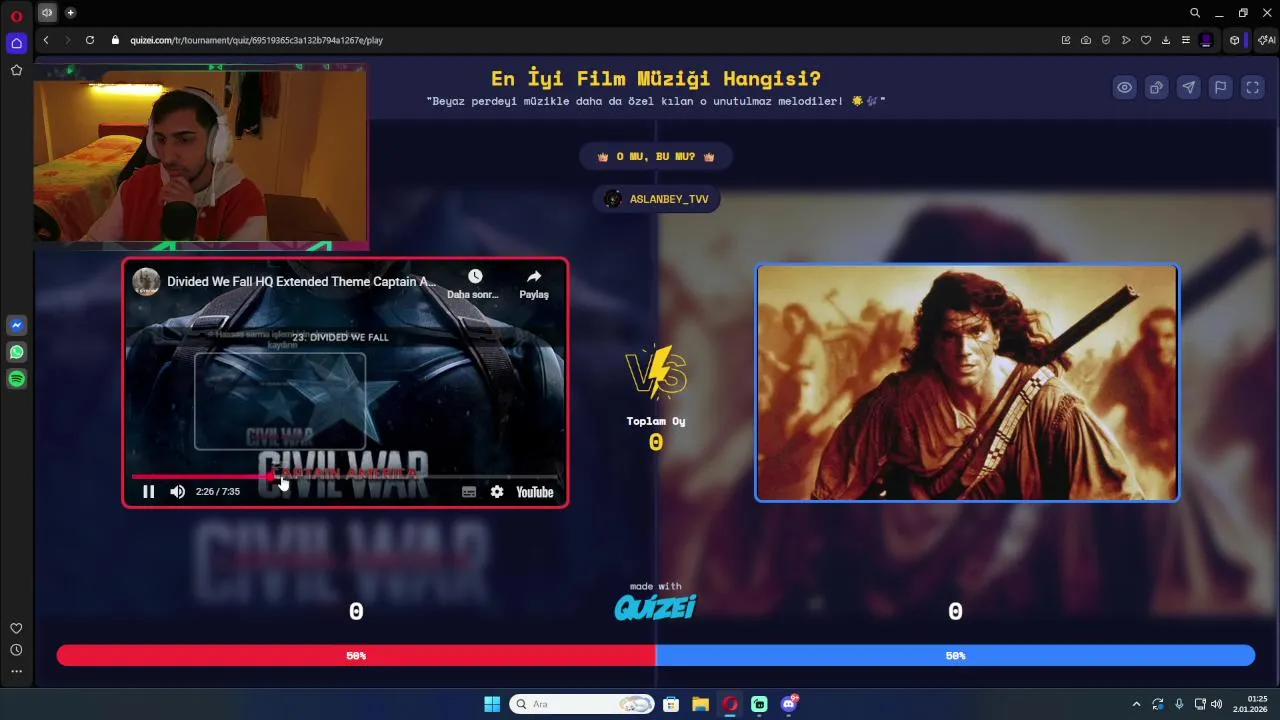Go back to previous page

(x=46, y=40)
